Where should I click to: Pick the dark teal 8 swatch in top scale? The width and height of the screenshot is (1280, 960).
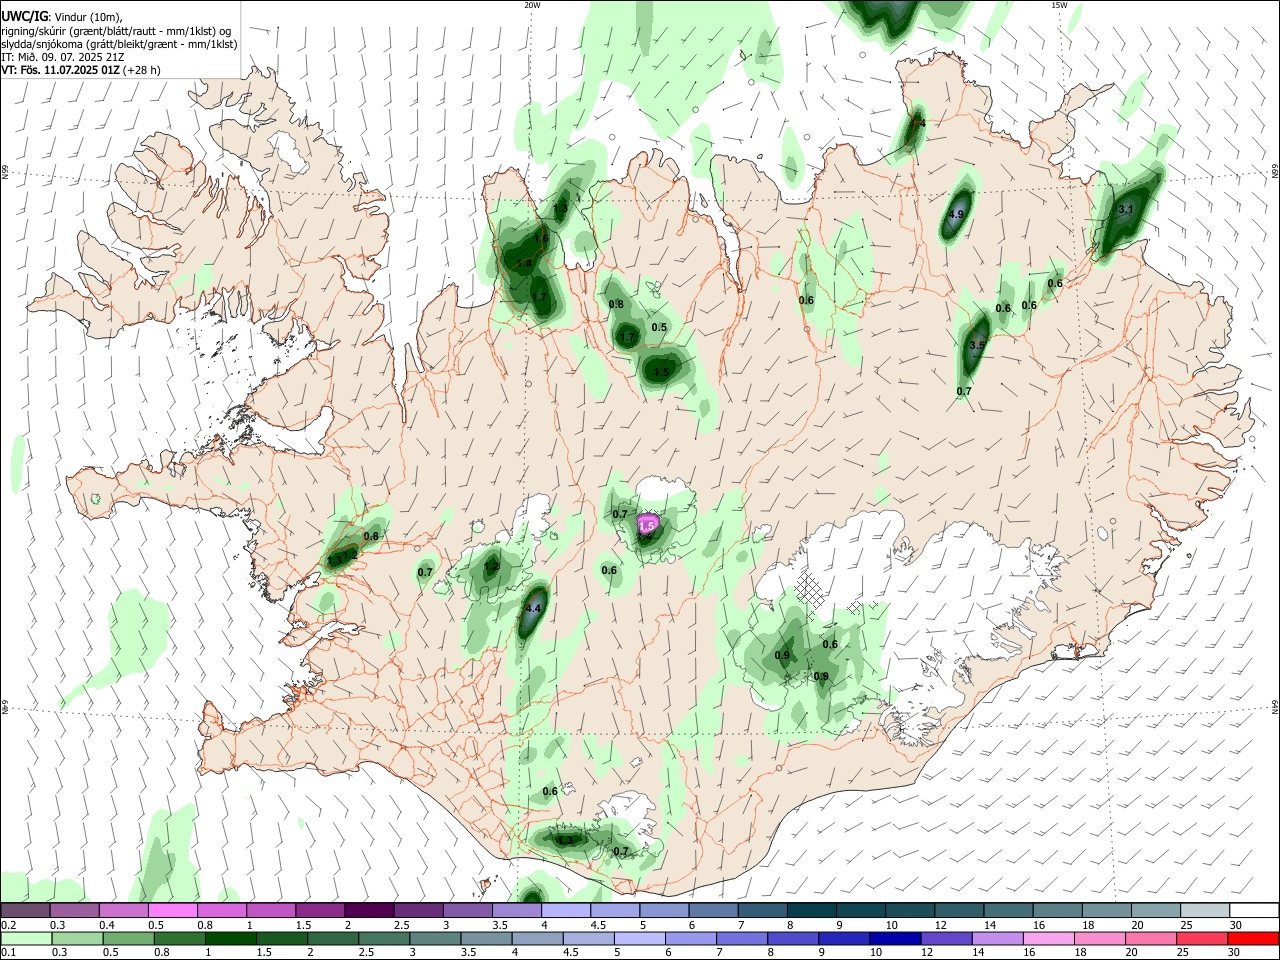click(811, 911)
